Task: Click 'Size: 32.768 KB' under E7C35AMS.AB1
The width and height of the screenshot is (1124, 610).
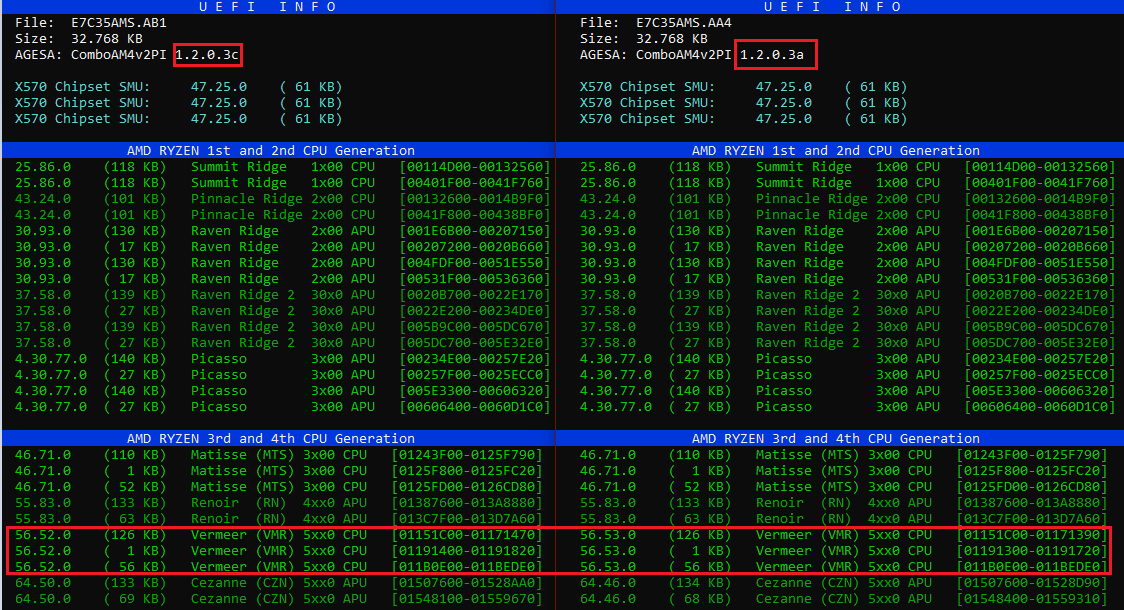Action: coord(79,39)
